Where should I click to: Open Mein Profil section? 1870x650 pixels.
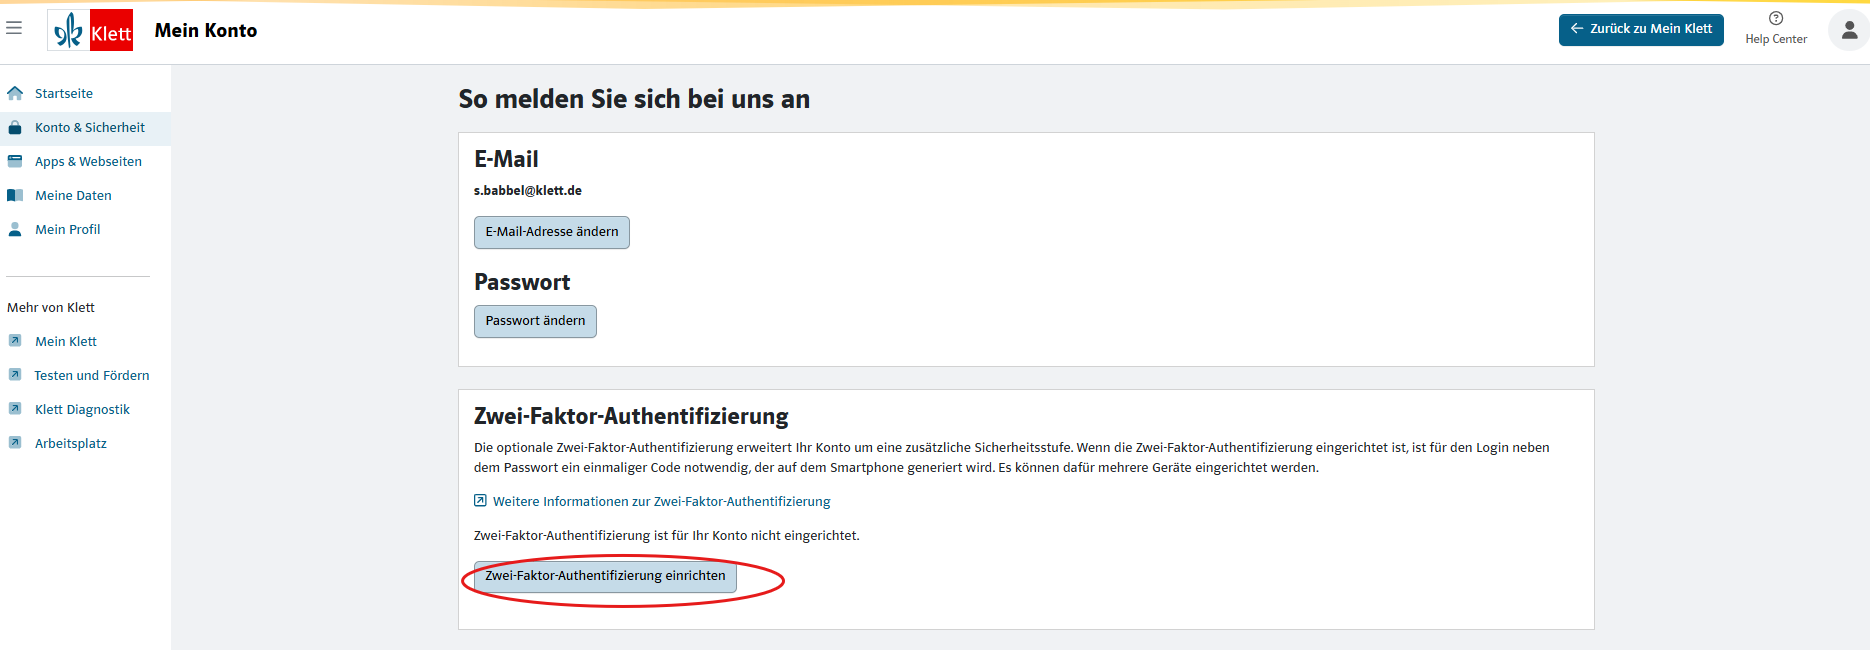68,229
